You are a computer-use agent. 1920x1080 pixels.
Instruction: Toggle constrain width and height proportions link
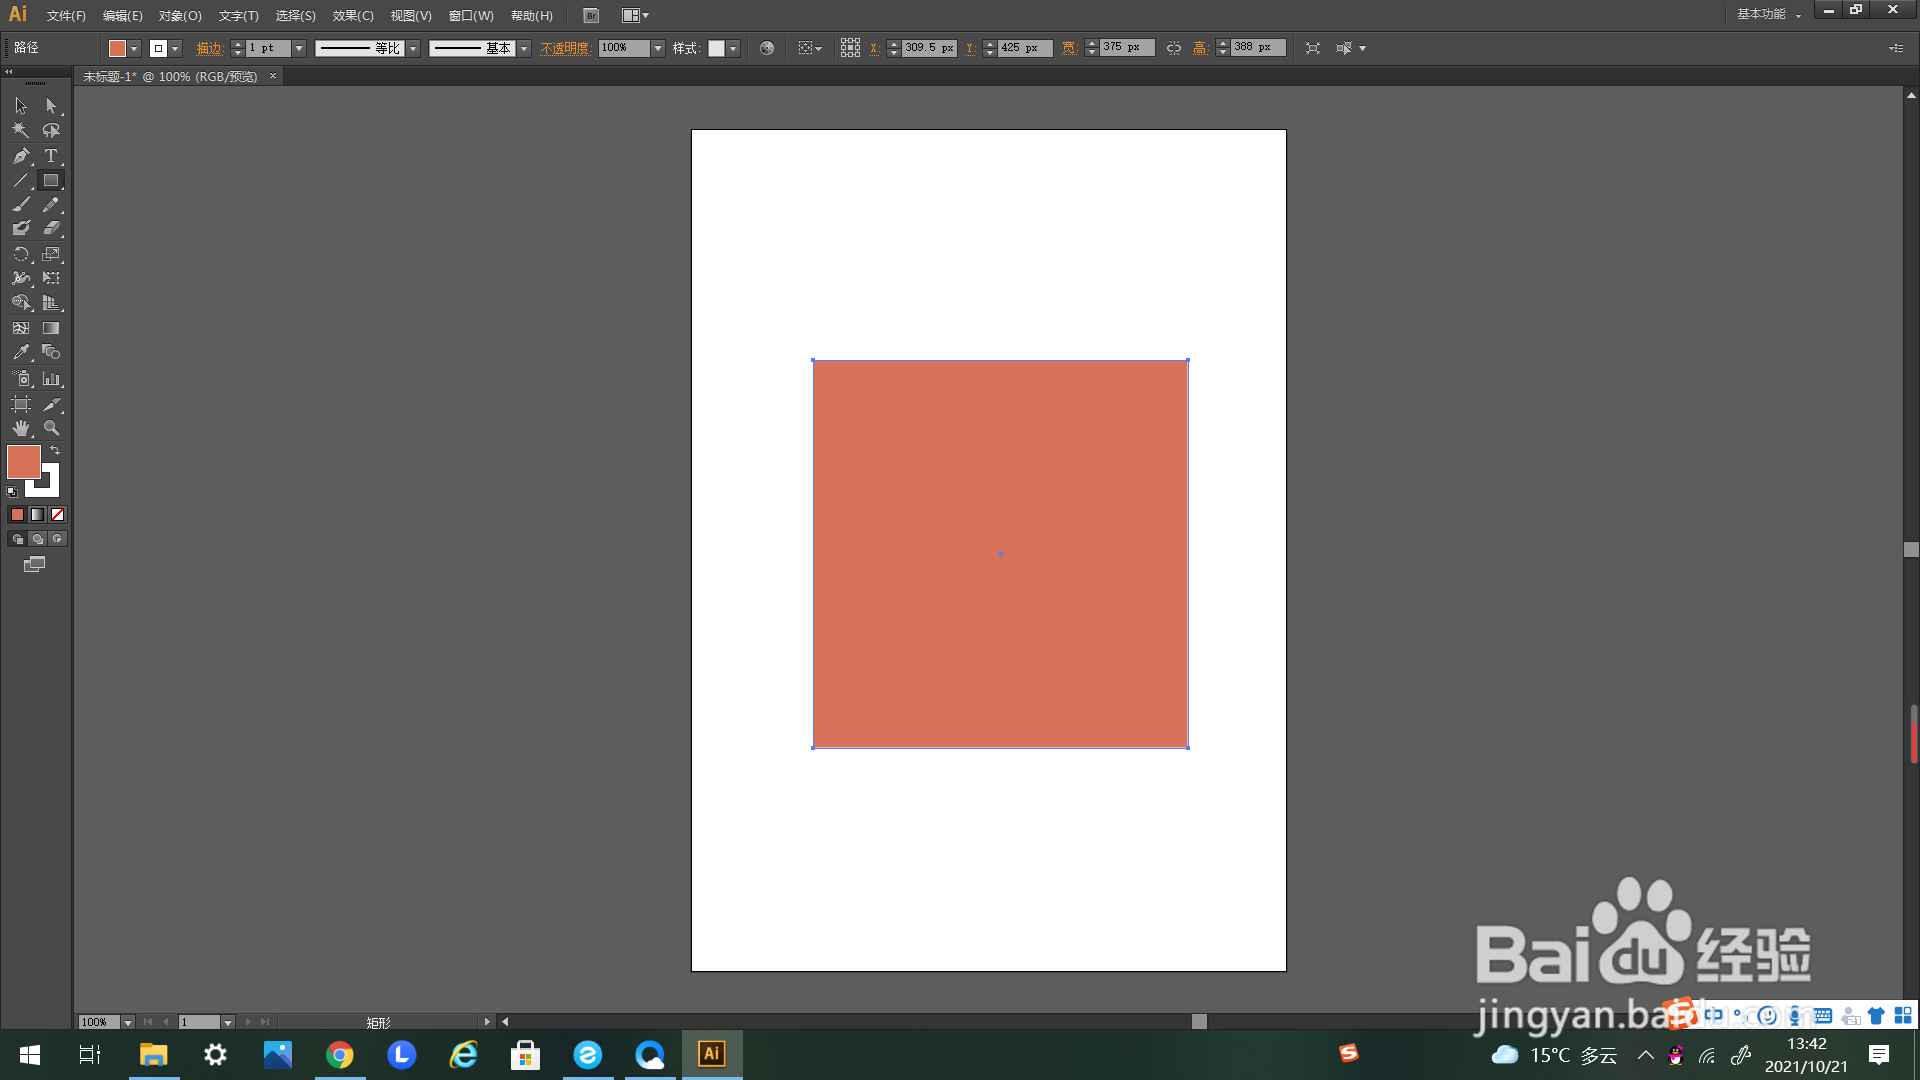[x=1174, y=48]
